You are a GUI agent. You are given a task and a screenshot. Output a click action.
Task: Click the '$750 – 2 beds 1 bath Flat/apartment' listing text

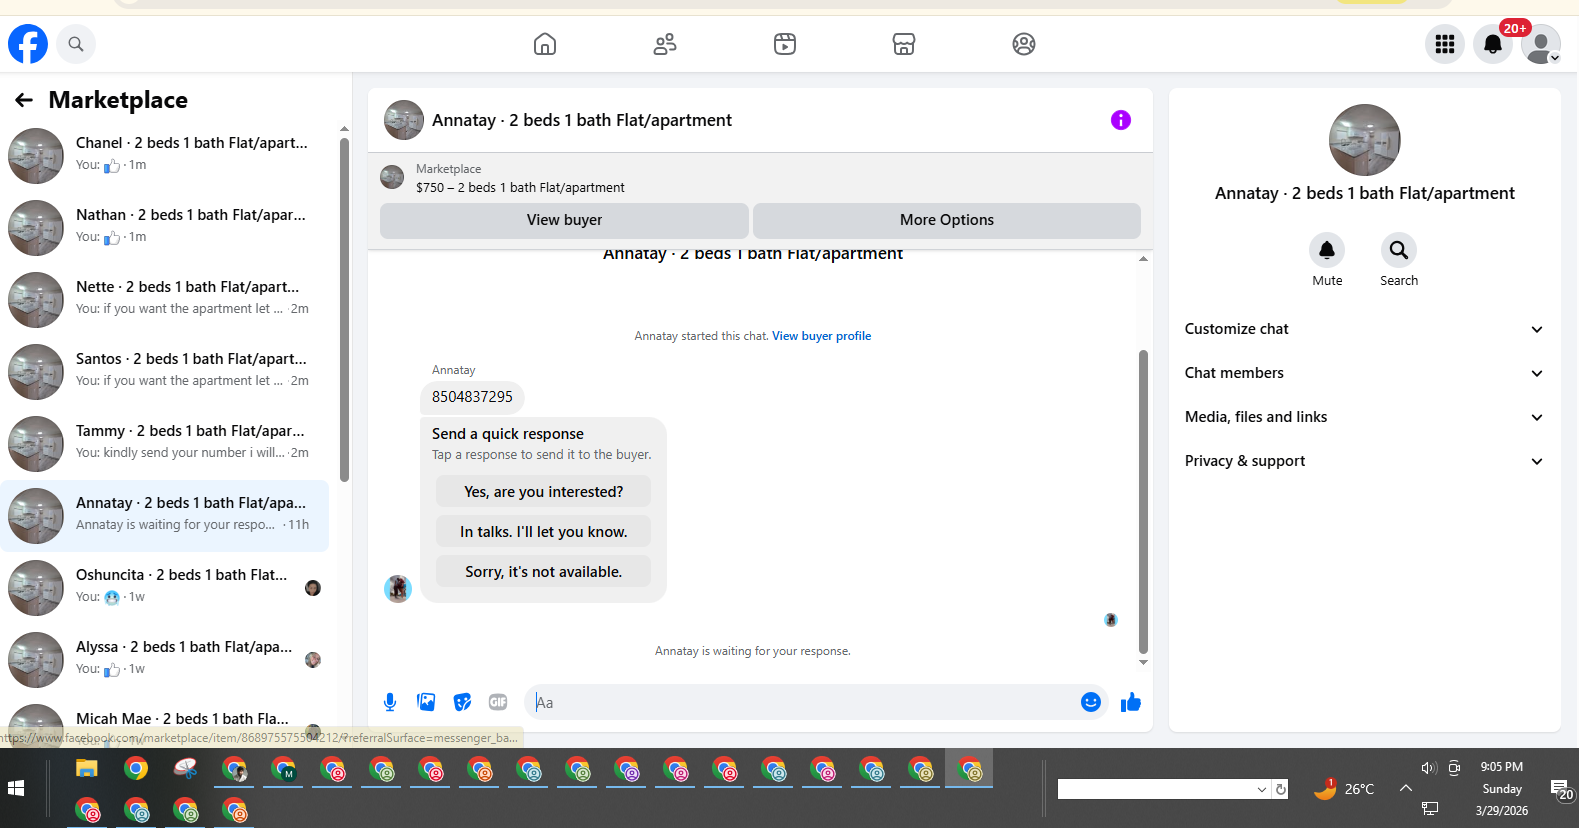pos(520,187)
